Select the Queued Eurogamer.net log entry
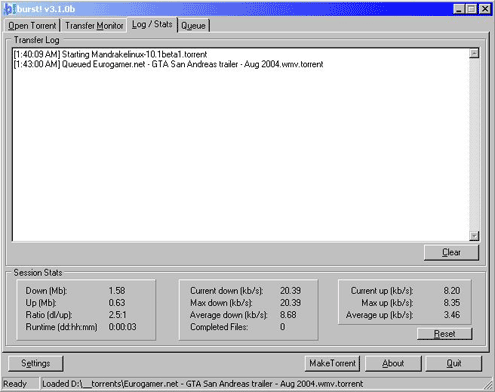The width and height of the screenshot is (495, 392). tap(168, 64)
